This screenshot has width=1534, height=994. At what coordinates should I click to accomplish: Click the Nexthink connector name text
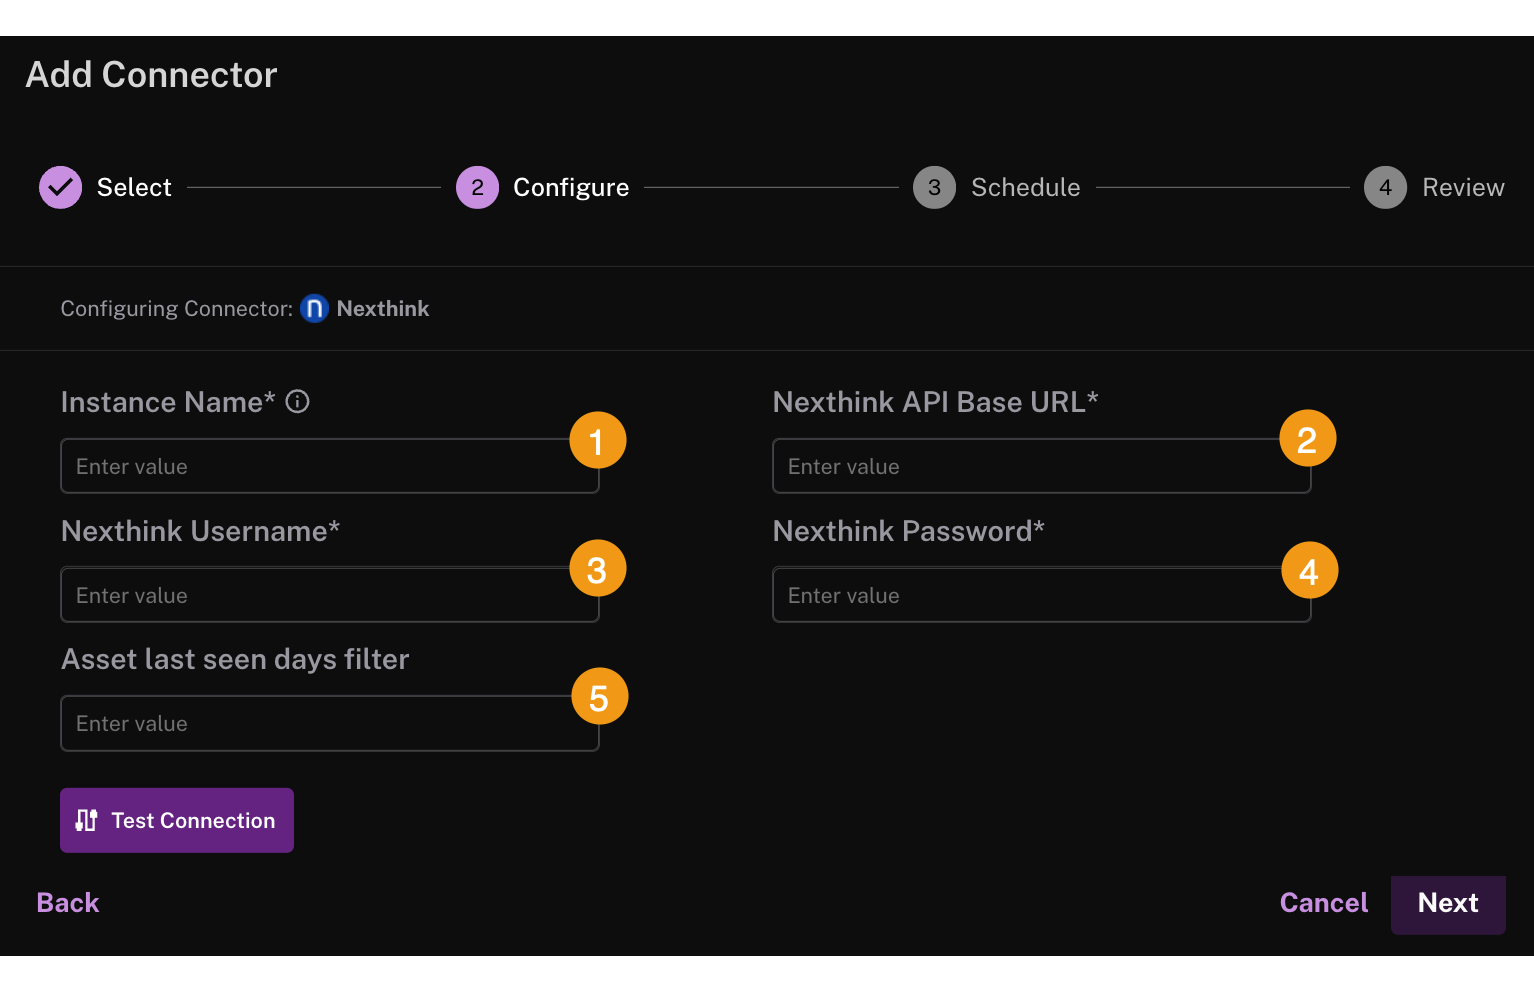coord(383,309)
